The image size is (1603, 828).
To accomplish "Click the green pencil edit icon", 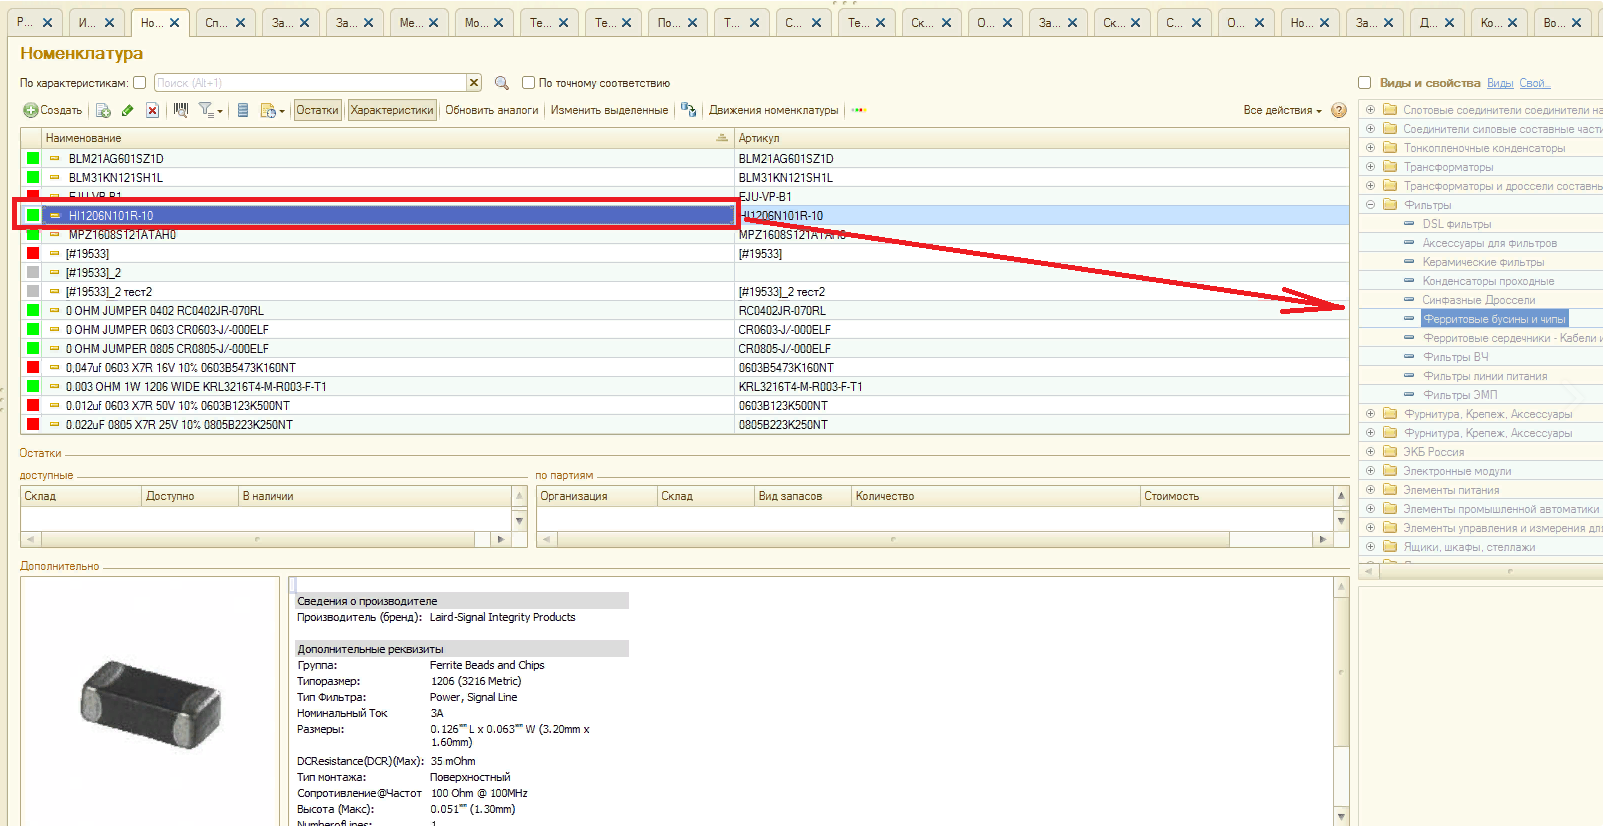I will click(x=127, y=110).
